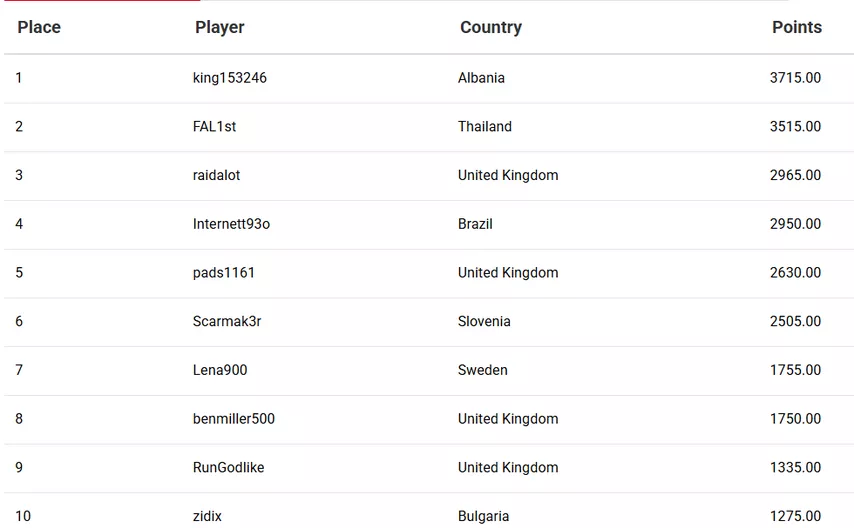Click the Place column header

(x=39, y=28)
